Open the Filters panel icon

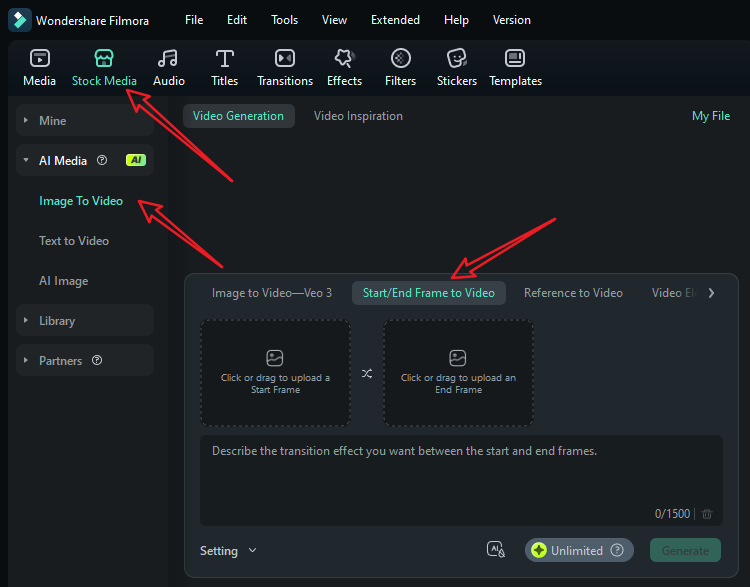[x=400, y=58]
